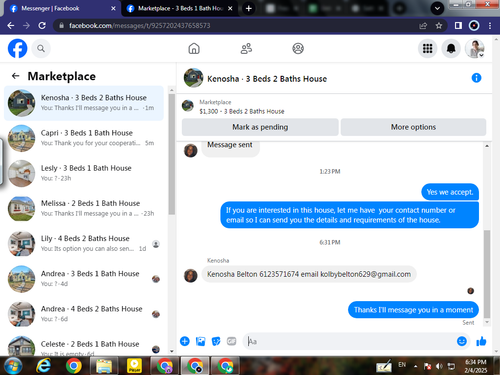The height and width of the screenshot is (375, 500).
Task: Open Chrome three-dot menu
Action: [x=490, y=26]
